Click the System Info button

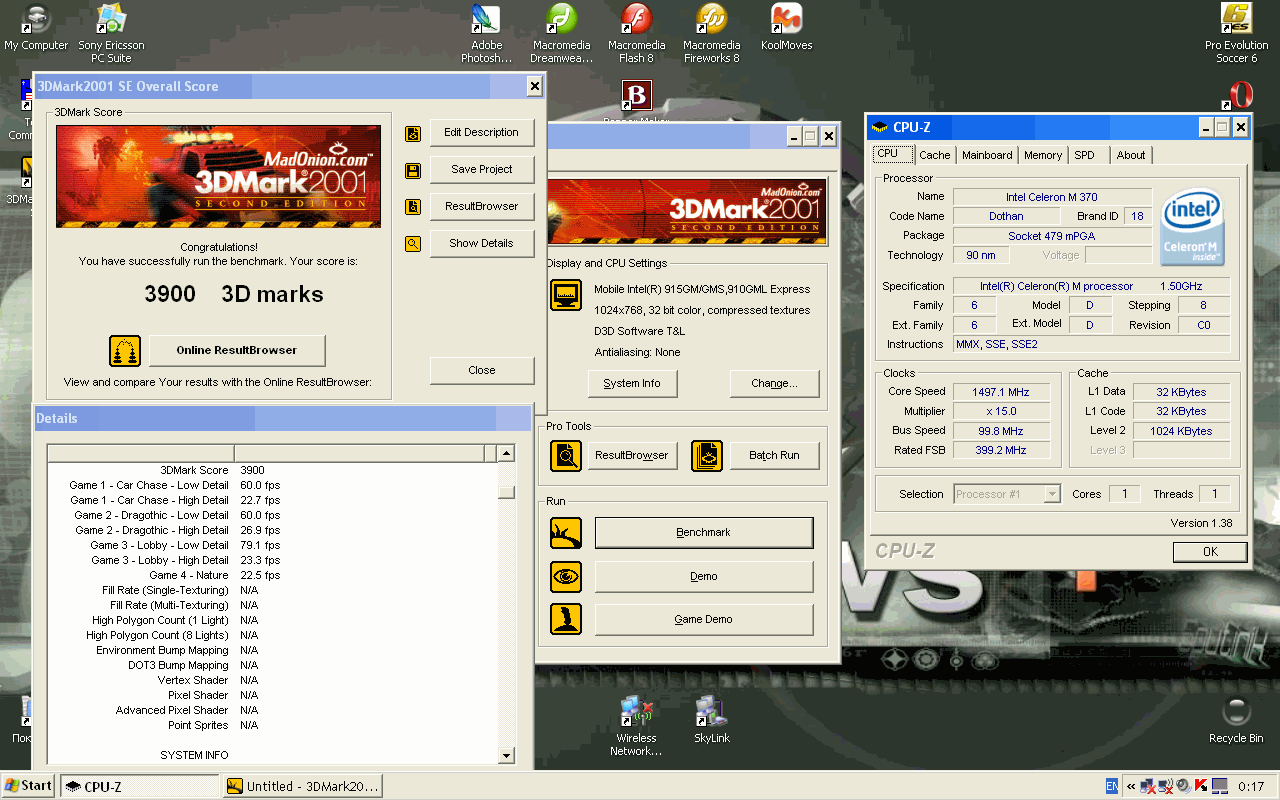click(632, 384)
